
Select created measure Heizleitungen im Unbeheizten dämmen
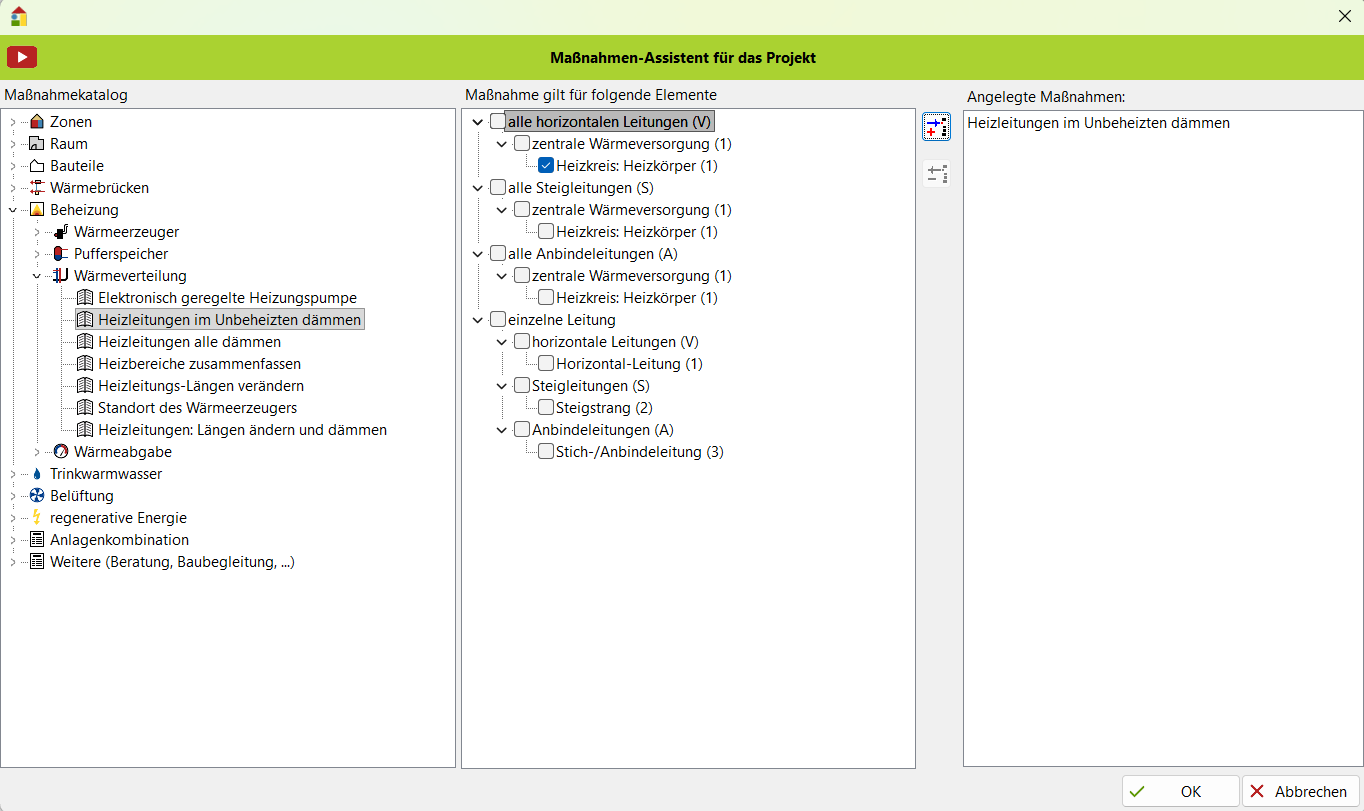(1098, 123)
